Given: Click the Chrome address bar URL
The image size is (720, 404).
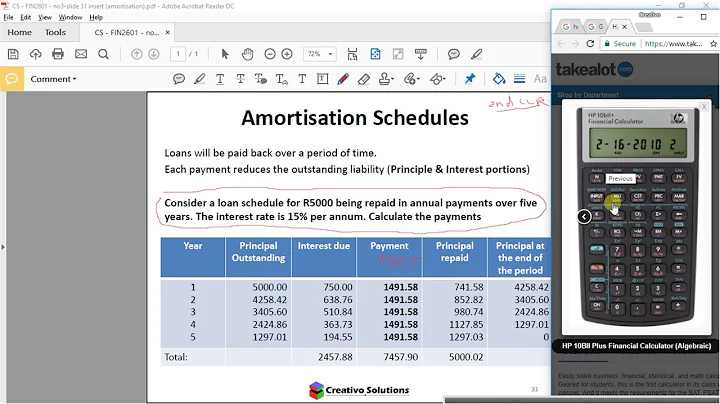Looking at the screenshot, I should [673, 44].
